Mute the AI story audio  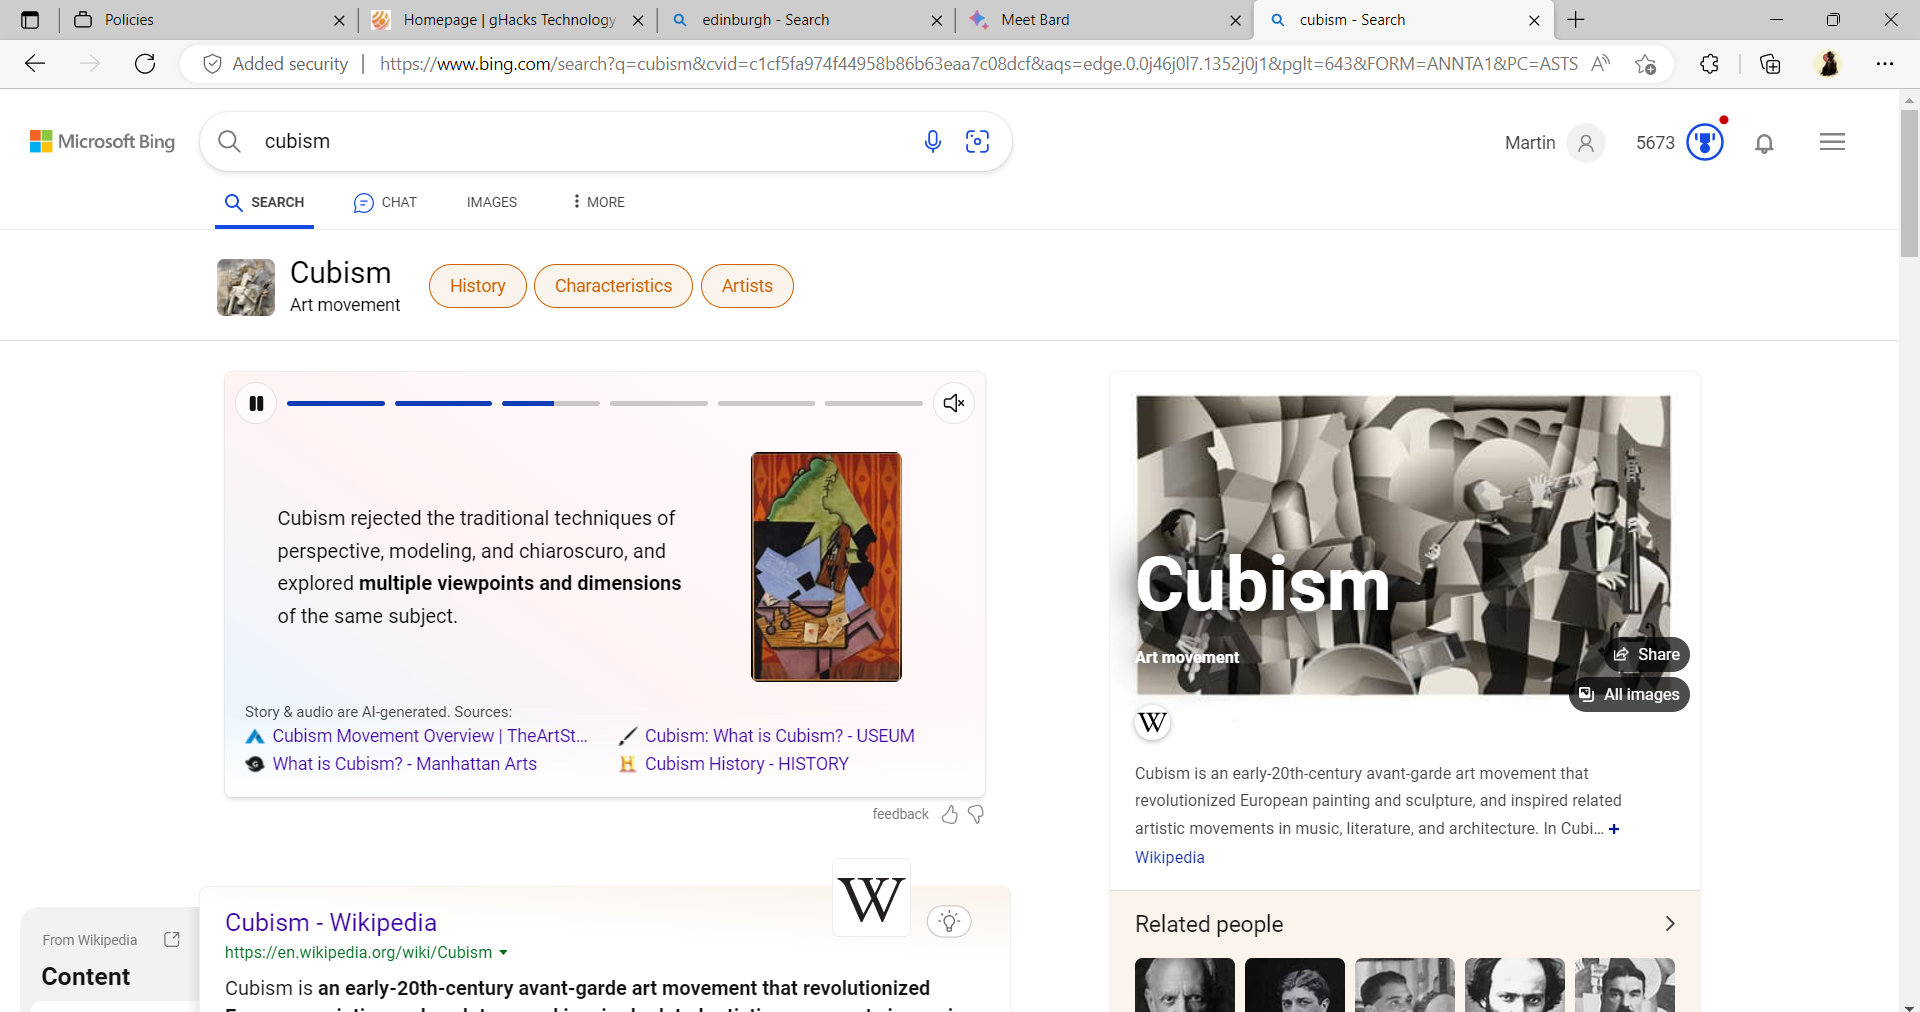pos(953,403)
